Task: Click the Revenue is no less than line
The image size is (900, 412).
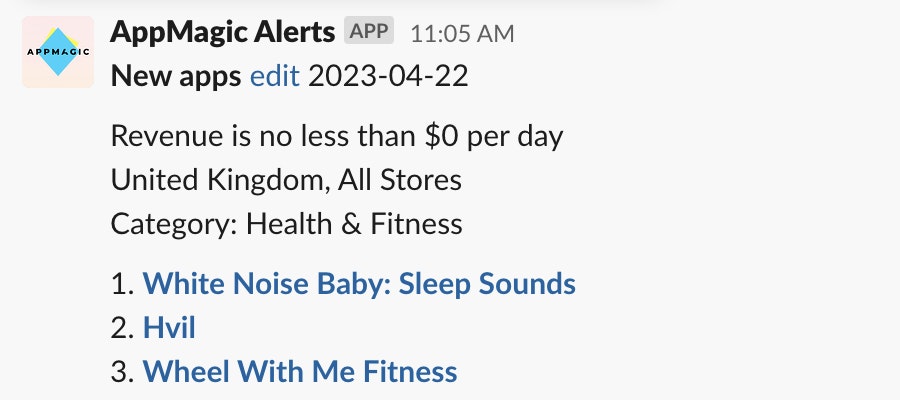Action: [x=337, y=137]
